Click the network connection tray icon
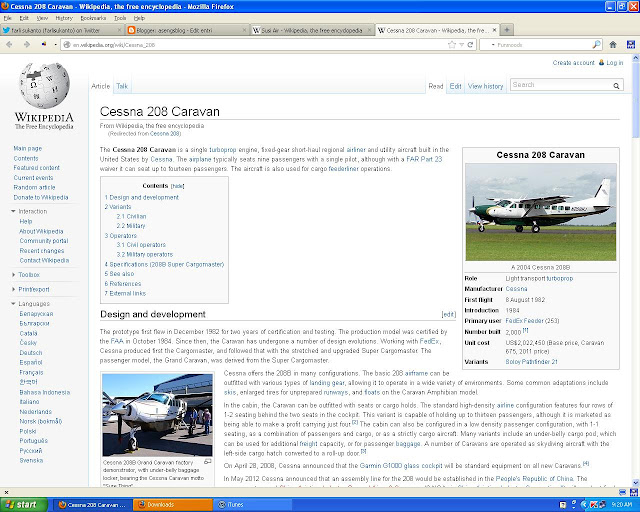The height and width of the screenshot is (512, 640). coord(602,505)
